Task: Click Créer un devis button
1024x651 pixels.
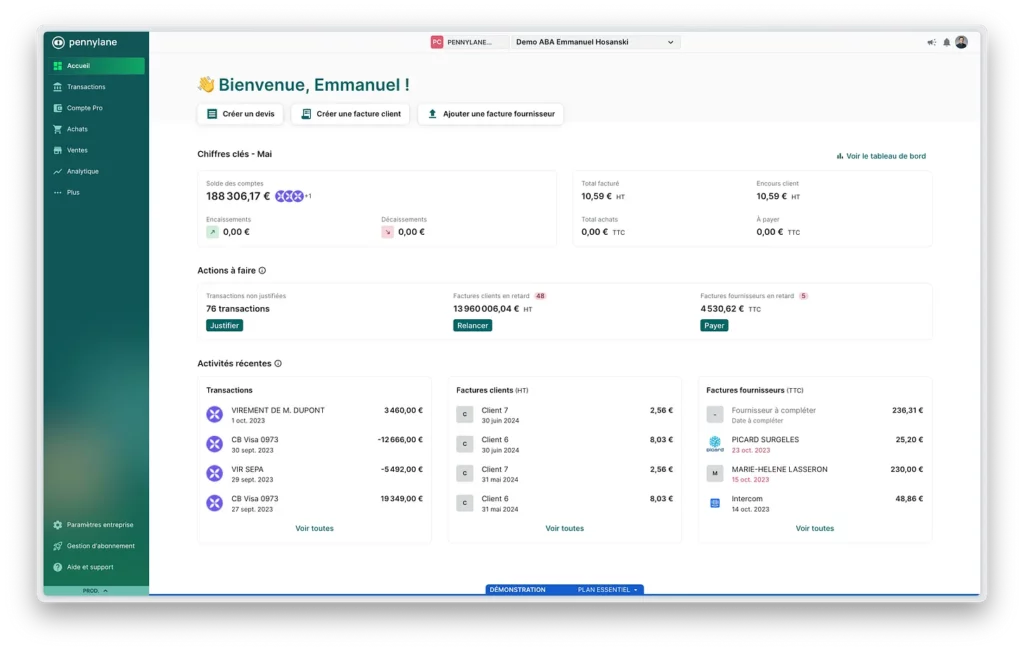Action: pos(240,114)
